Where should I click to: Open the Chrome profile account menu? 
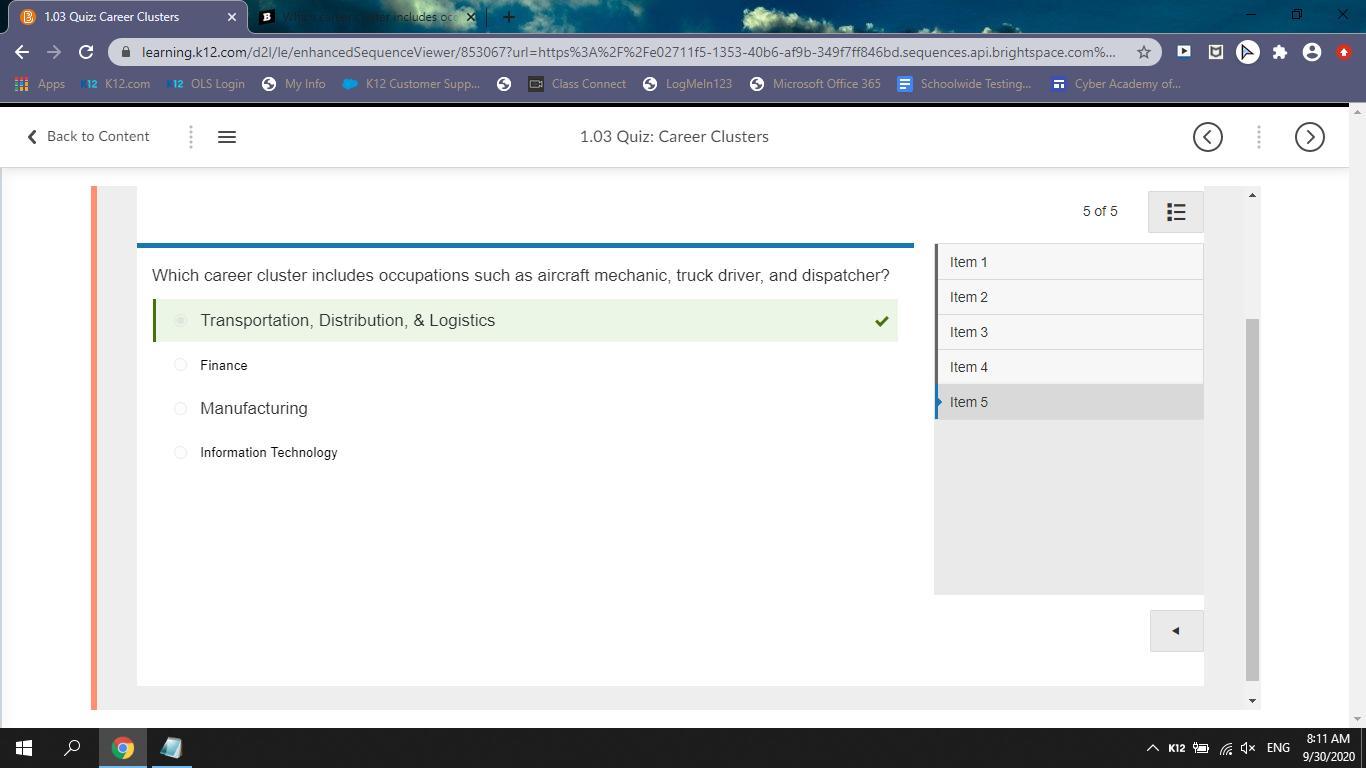click(x=1311, y=52)
